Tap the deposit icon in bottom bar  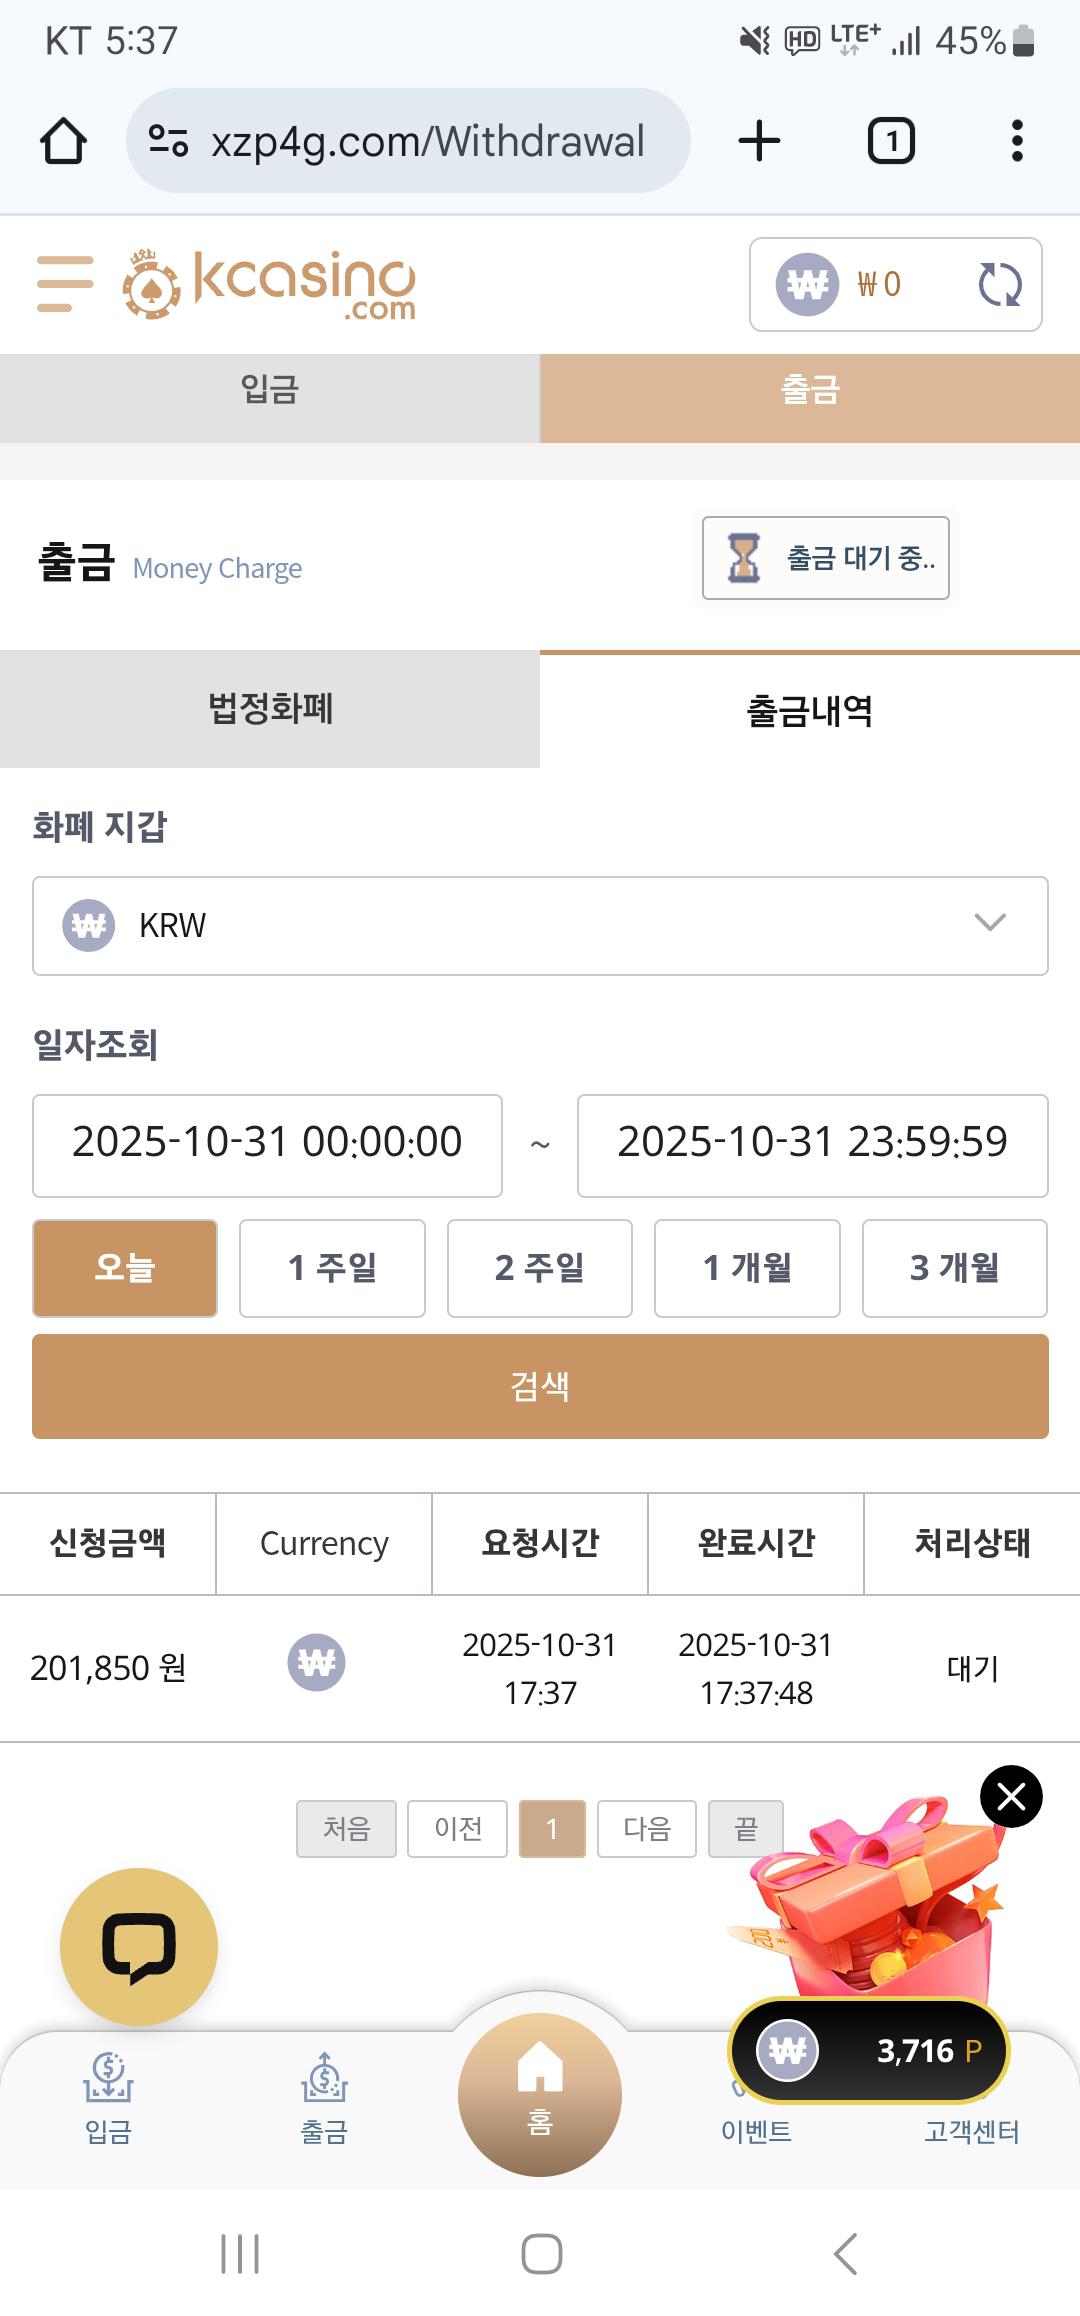click(x=108, y=2096)
